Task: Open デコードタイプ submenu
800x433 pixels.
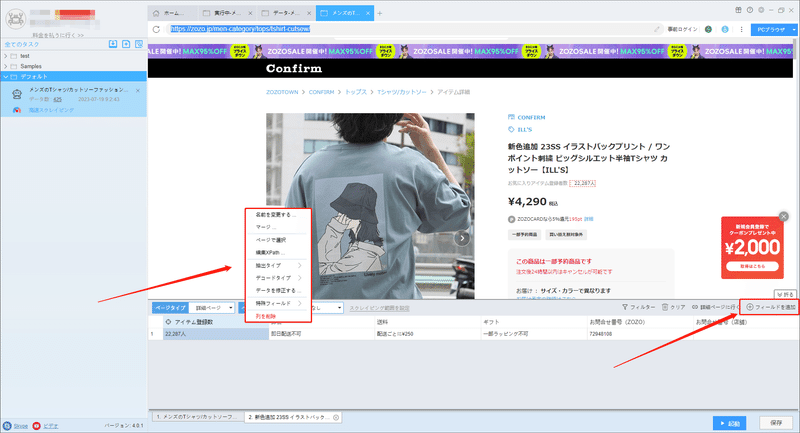Action: pyautogui.click(x=278, y=278)
